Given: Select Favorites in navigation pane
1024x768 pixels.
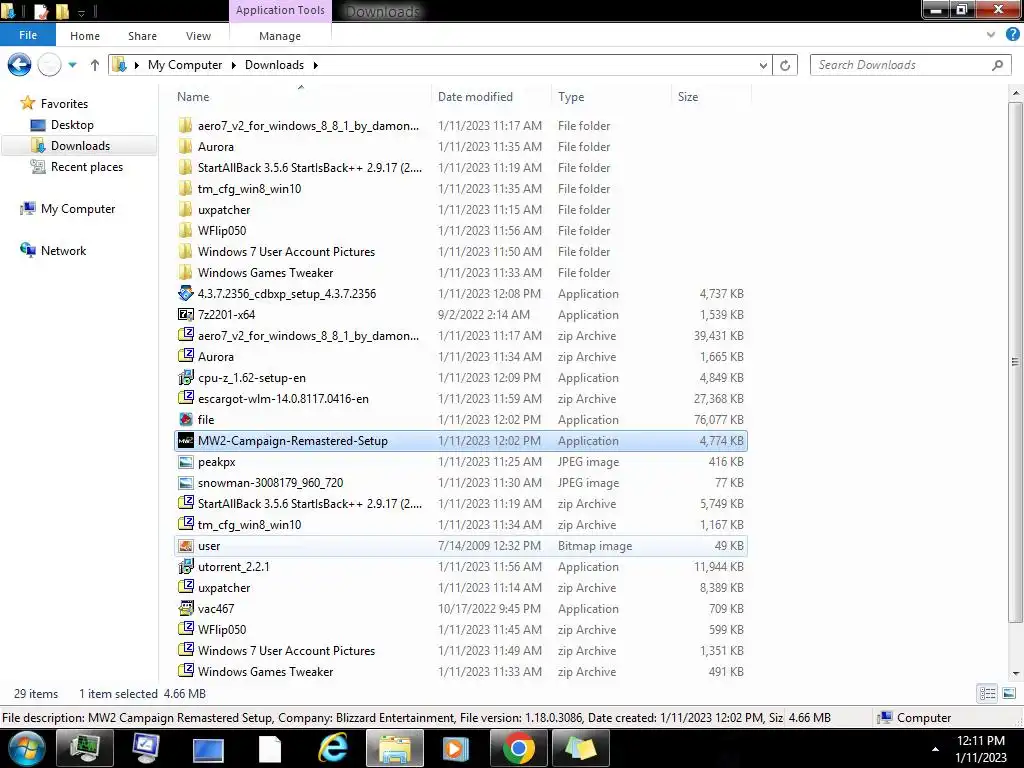Looking at the screenshot, I should click(64, 104).
